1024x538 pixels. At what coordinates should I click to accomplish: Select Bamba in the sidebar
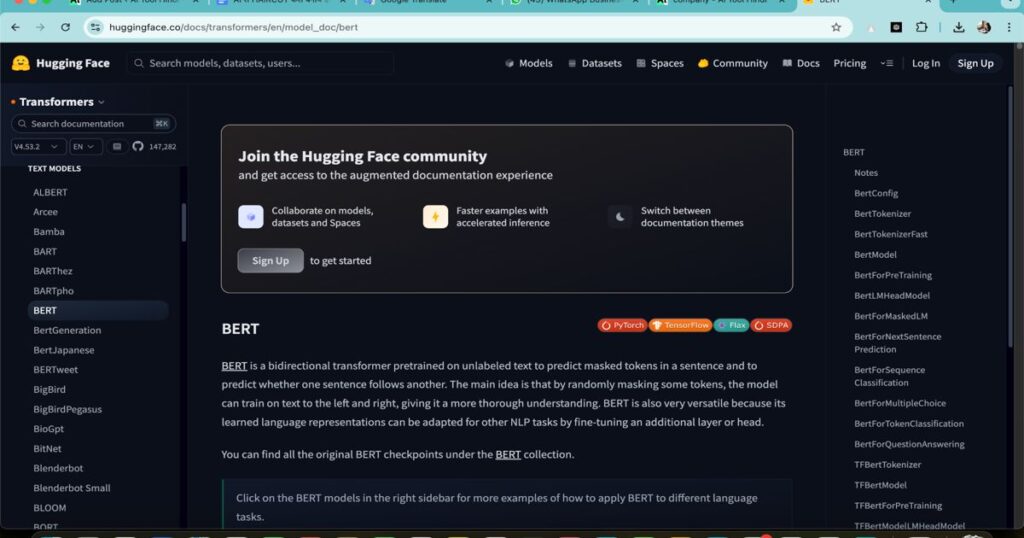49,232
